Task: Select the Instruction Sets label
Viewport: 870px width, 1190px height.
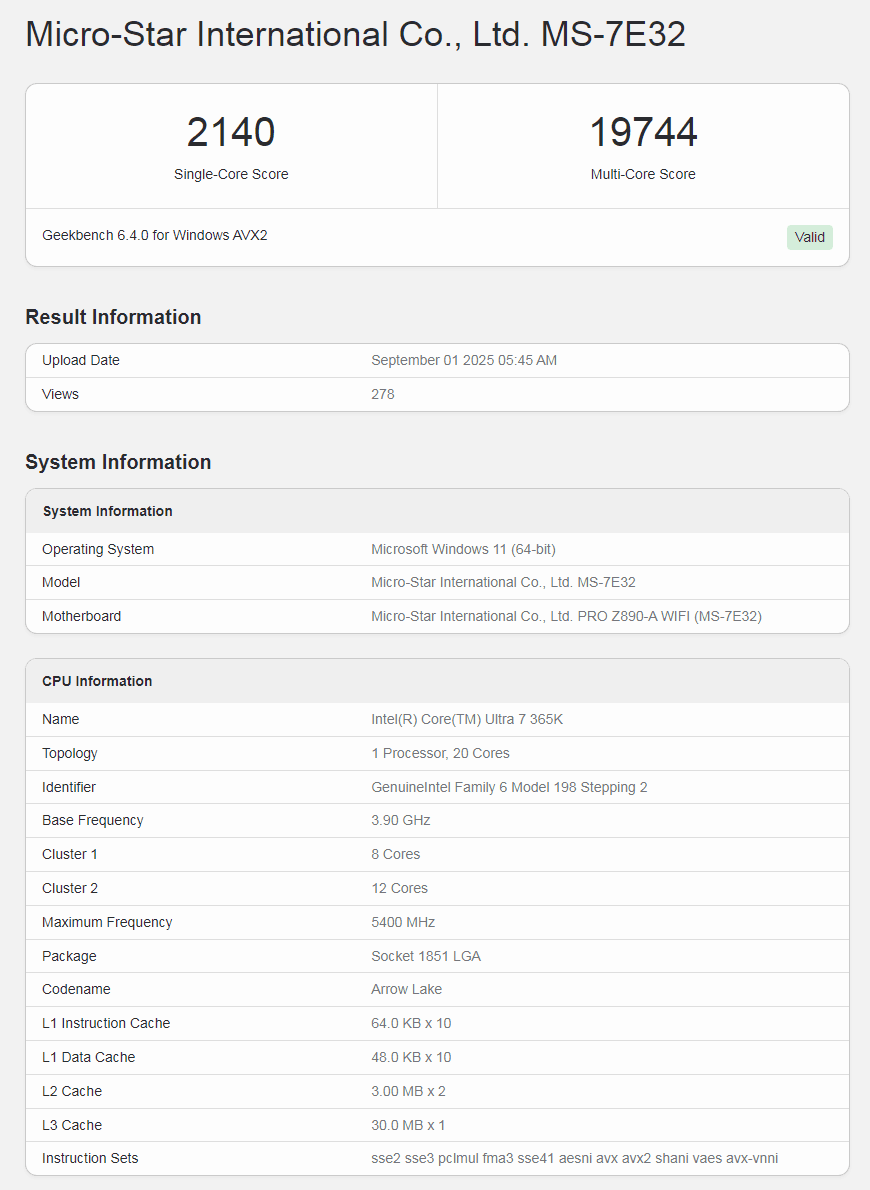Action: point(90,1158)
